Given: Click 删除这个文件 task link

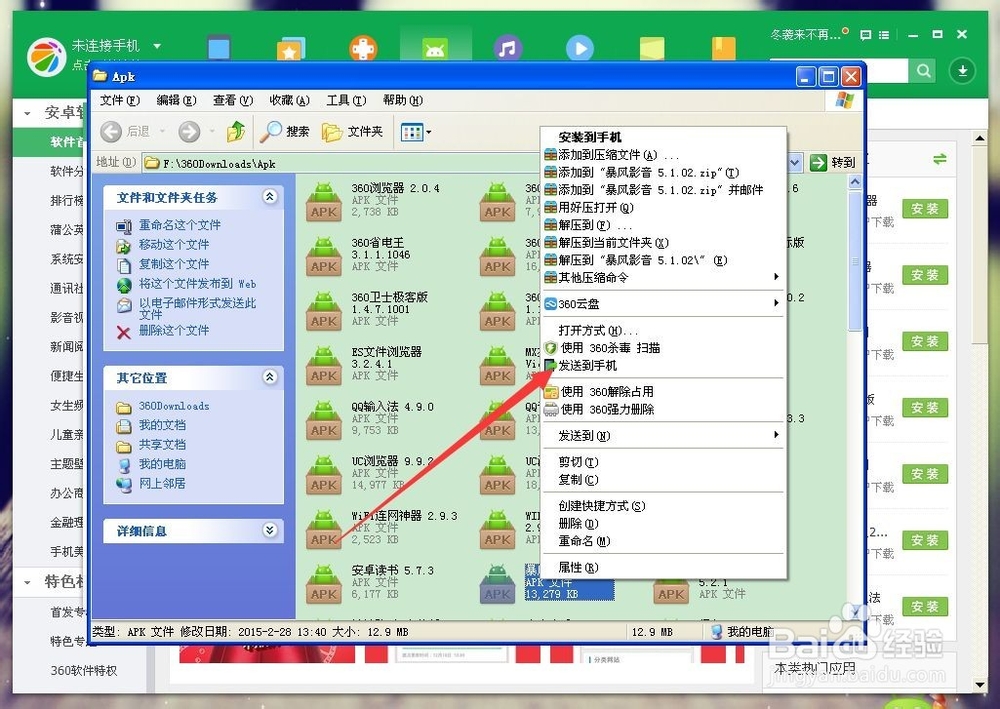Looking at the screenshot, I should tap(174, 330).
